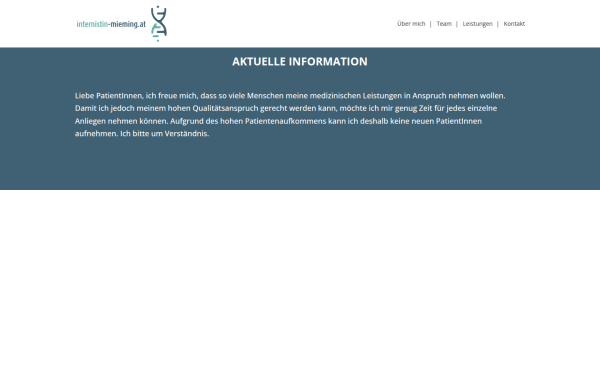Open the Leistungen menu item
Image resolution: width=600 pixels, height=375 pixels.
pos(478,24)
